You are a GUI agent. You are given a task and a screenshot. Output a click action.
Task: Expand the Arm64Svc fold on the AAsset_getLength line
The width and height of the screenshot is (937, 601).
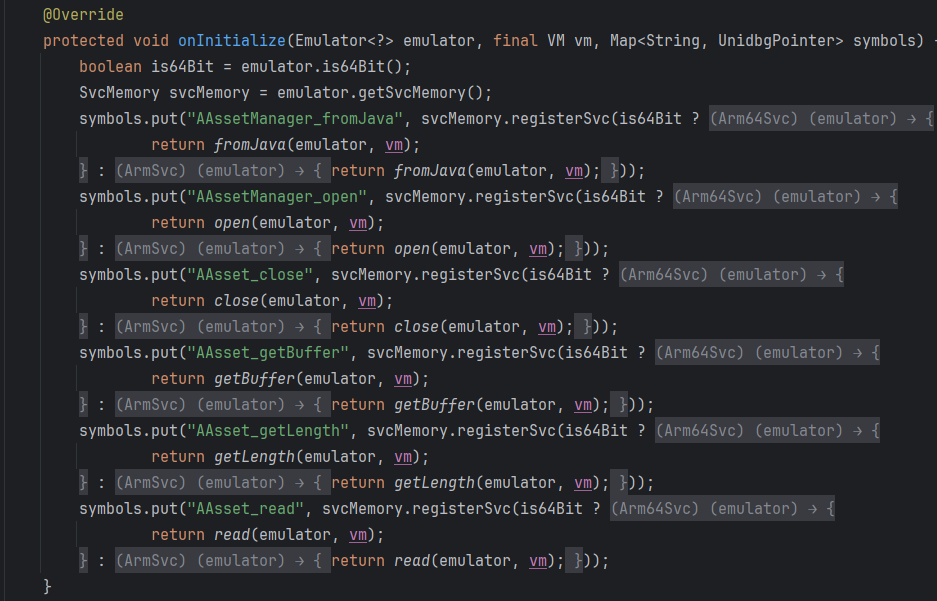tap(767, 431)
